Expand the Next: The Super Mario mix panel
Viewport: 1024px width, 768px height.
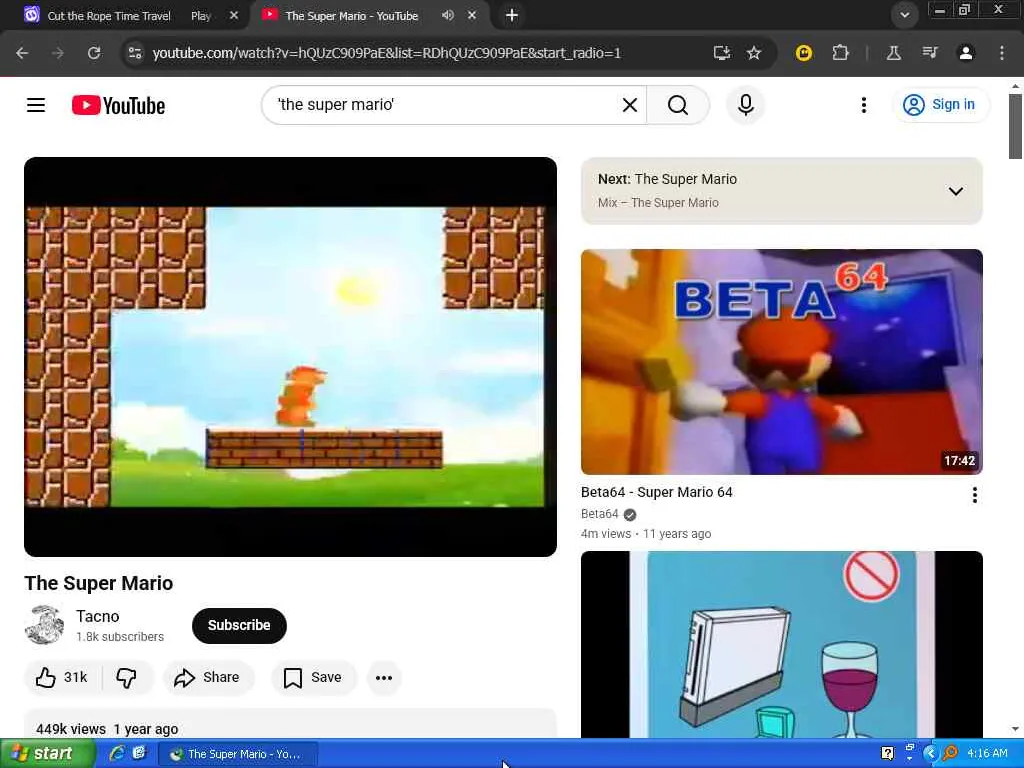pos(955,191)
